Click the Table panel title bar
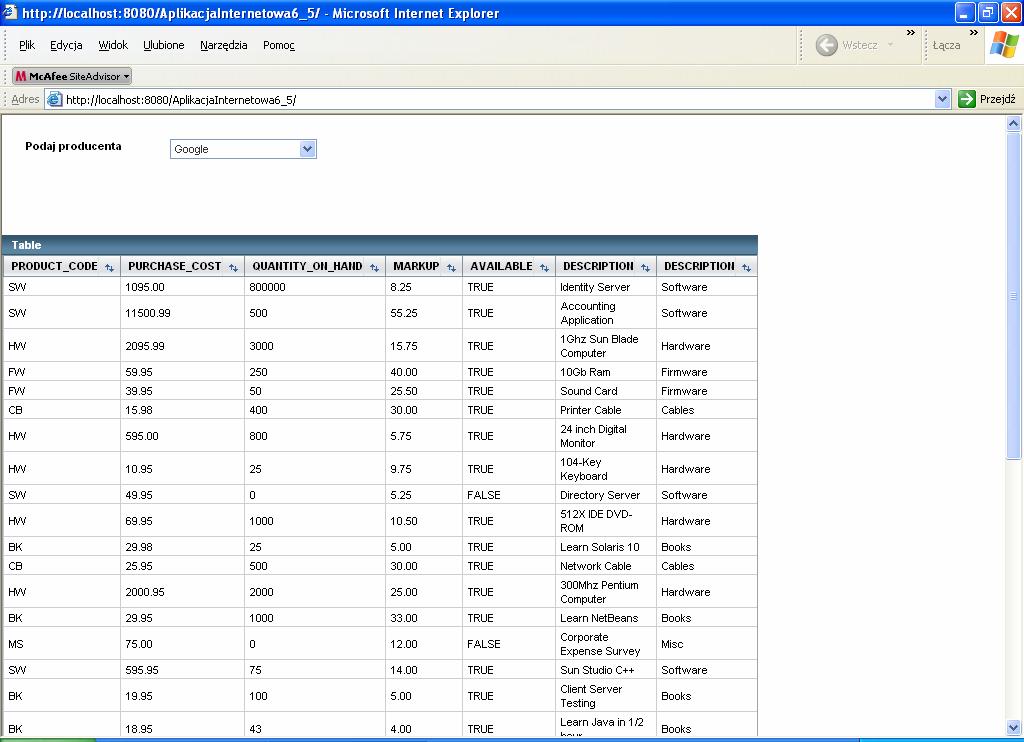This screenshot has height=742, width=1024. [x=380, y=245]
